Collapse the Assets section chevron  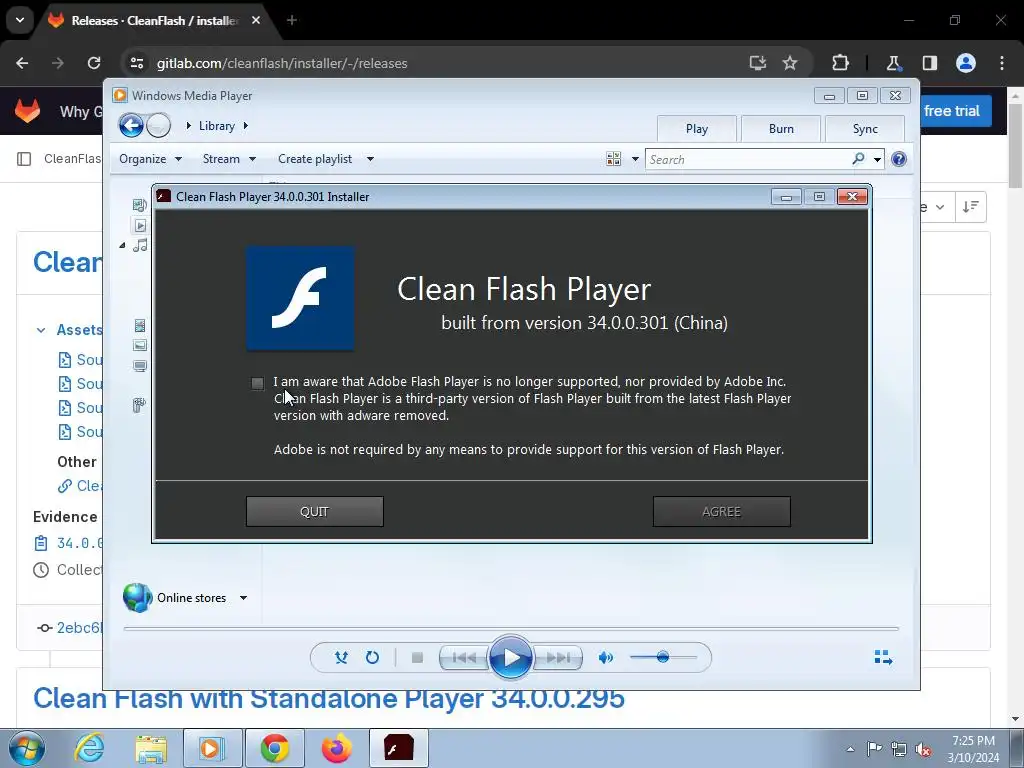pos(41,330)
